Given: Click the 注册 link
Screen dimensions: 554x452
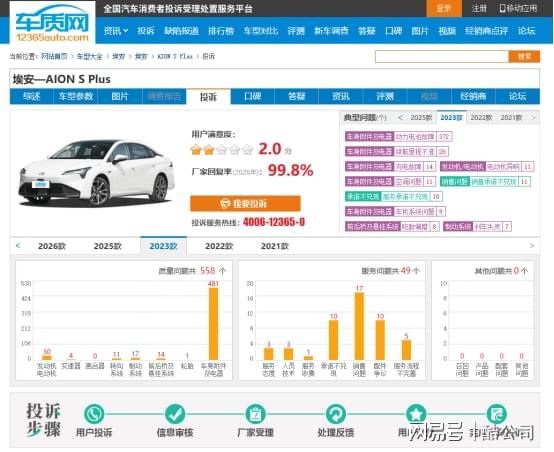Looking at the screenshot, I should point(479,8).
